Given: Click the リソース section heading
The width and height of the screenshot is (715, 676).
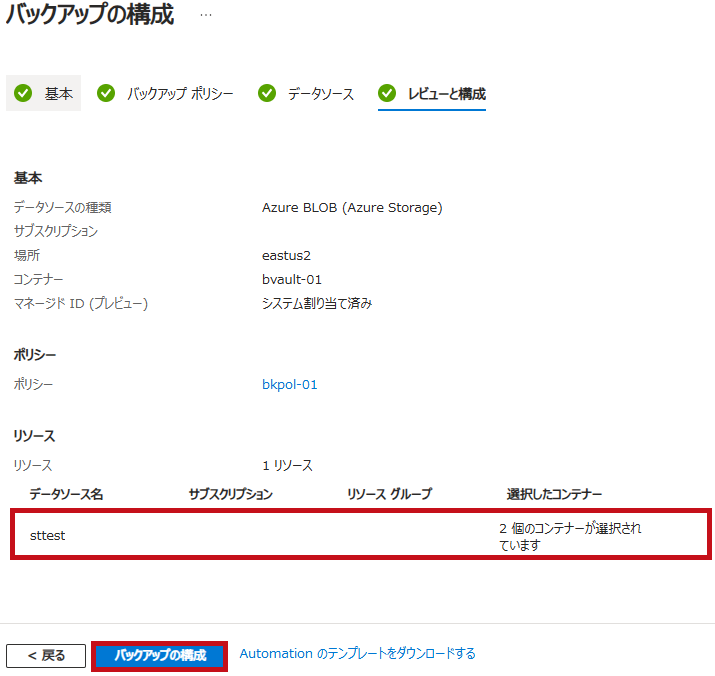Looking at the screenshot, I should pyautogui.click(x=34, y=436).
